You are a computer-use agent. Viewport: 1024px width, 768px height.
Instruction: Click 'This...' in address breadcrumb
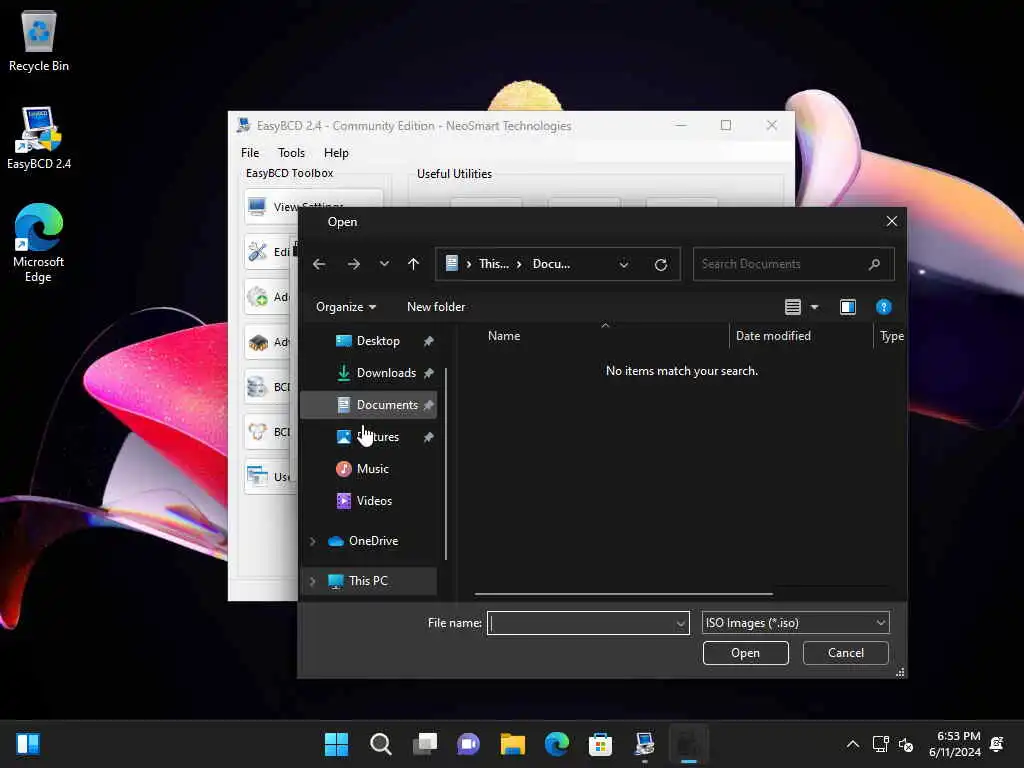494,264
